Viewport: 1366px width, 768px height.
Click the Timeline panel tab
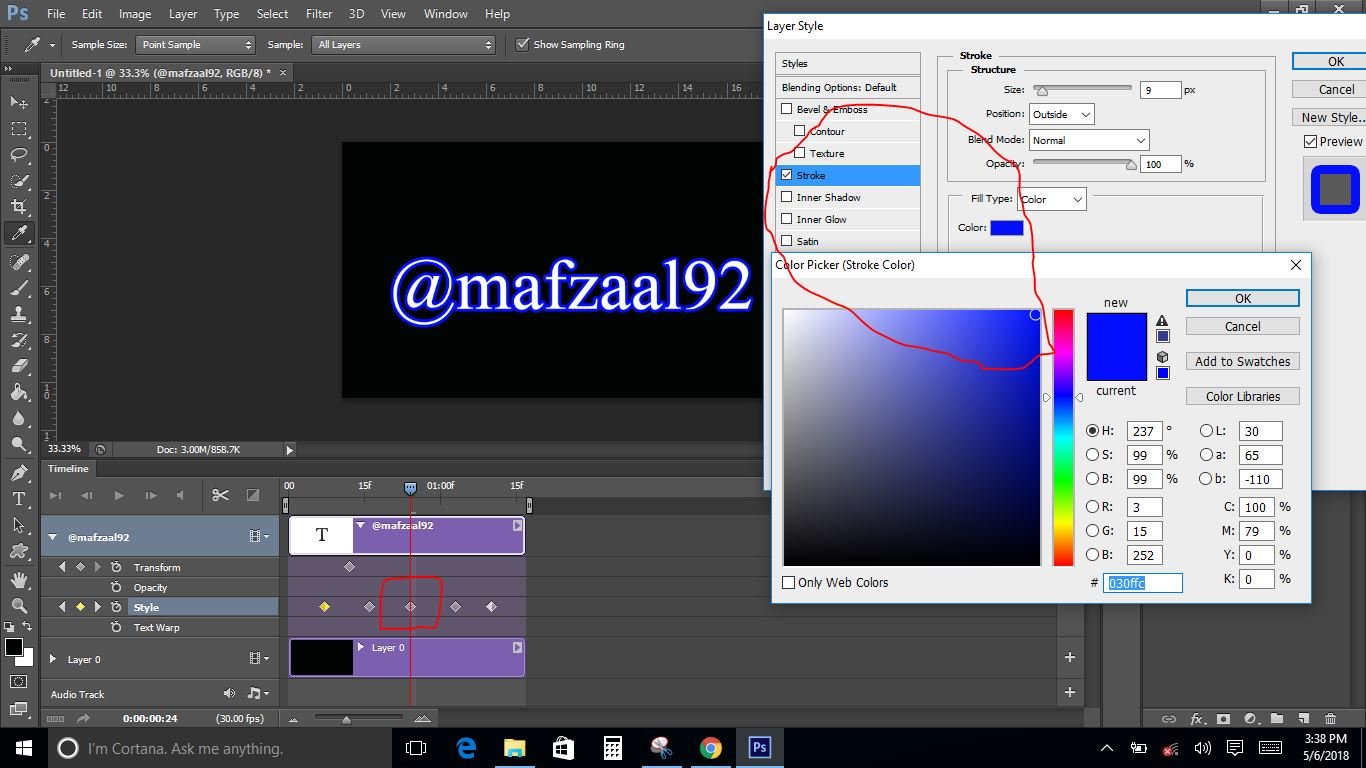click(69, 468)
